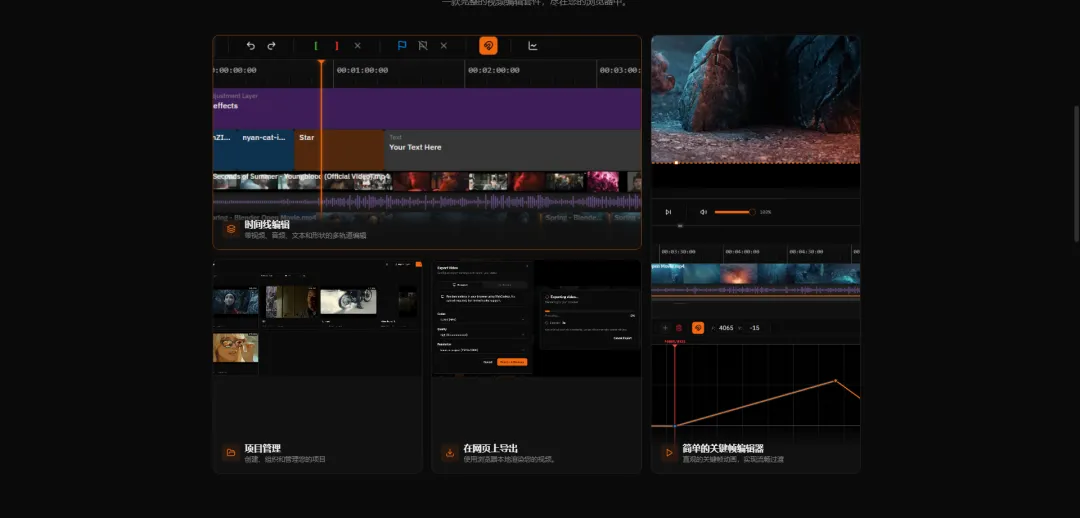Viewport: 1080px width, 518px height.
Task: Toggle the checkbox in Export Video dialog
Action: pos(442,296)
